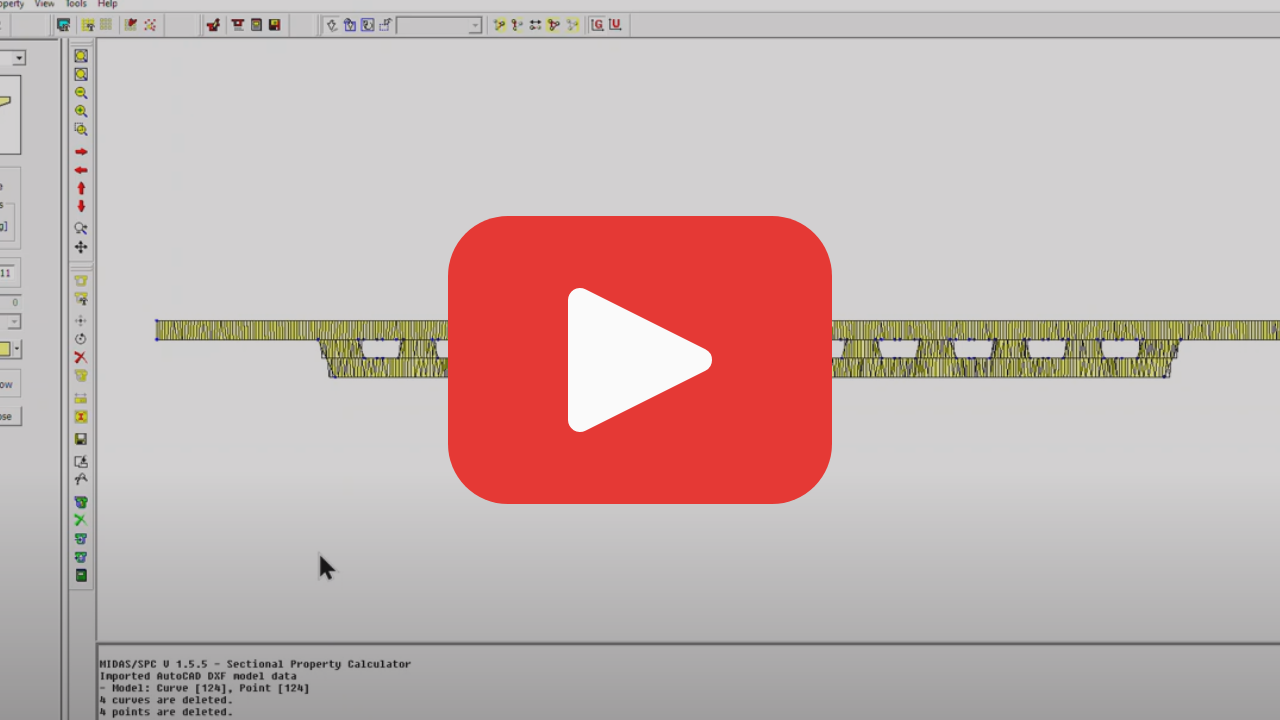Click the '4 curves are deleted.' message line

pyautogui.click(x=166, y=700)
